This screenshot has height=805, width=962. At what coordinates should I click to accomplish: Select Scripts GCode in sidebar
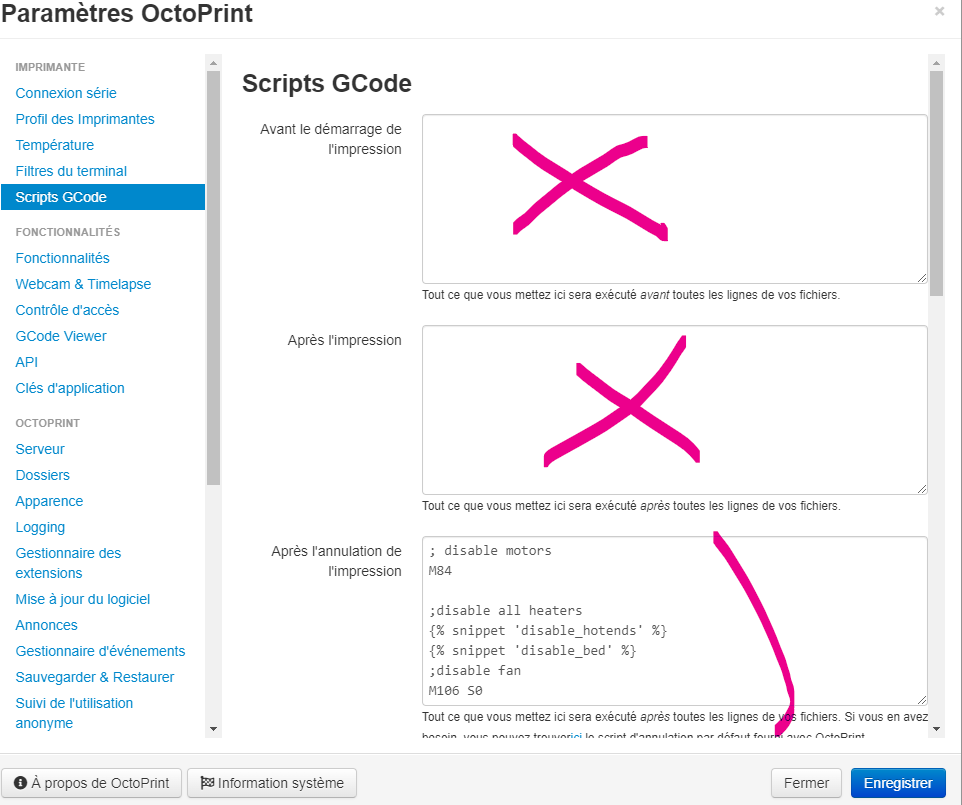click(x=103, y=197)
